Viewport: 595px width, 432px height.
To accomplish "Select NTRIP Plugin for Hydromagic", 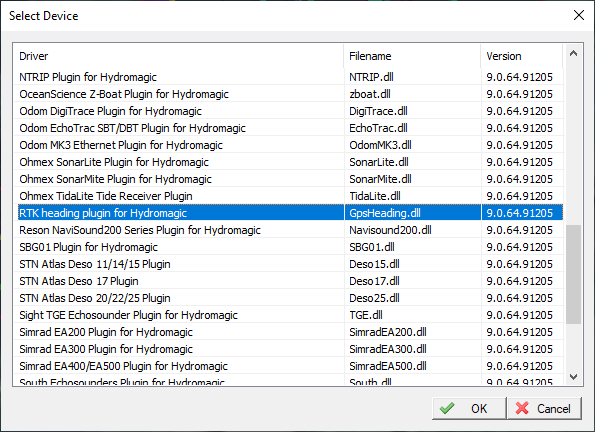I will point(288,77).
